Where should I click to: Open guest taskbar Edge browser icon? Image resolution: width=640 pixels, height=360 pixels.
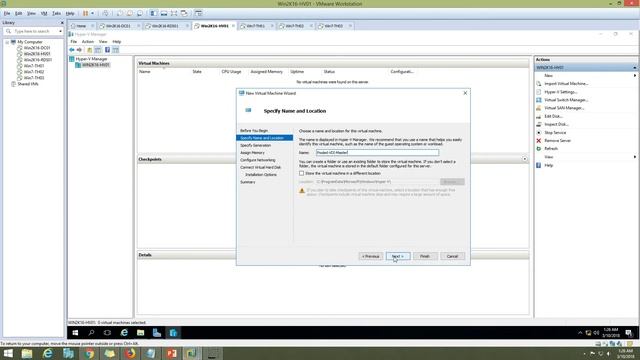[124, 333]
